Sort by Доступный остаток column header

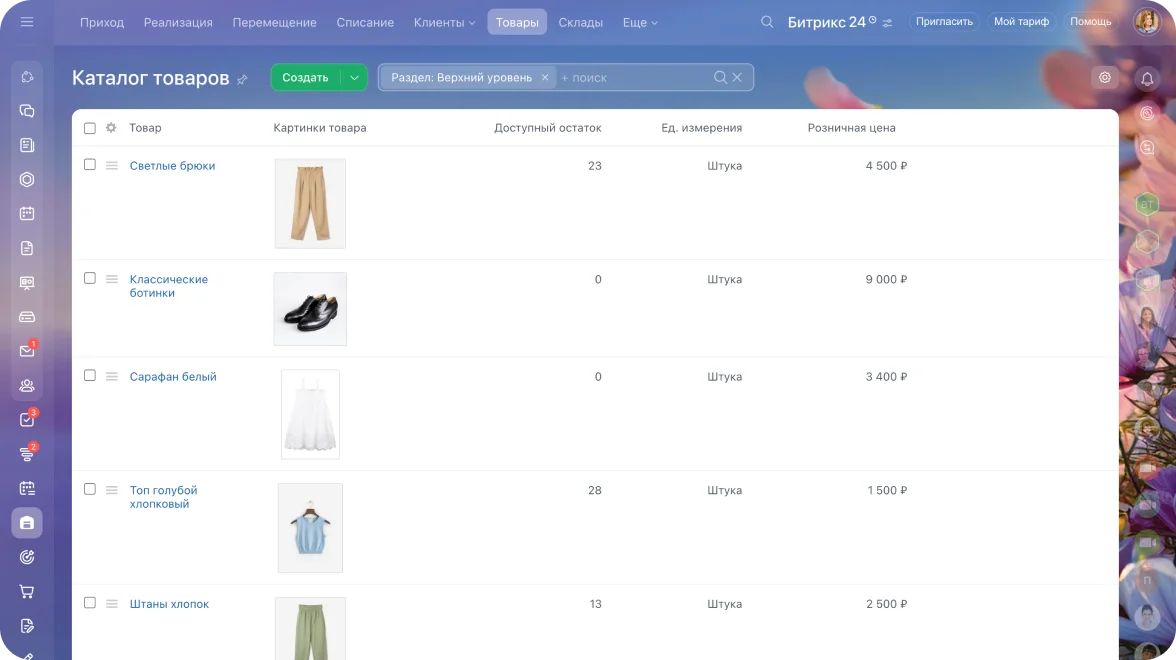(548, 128)
